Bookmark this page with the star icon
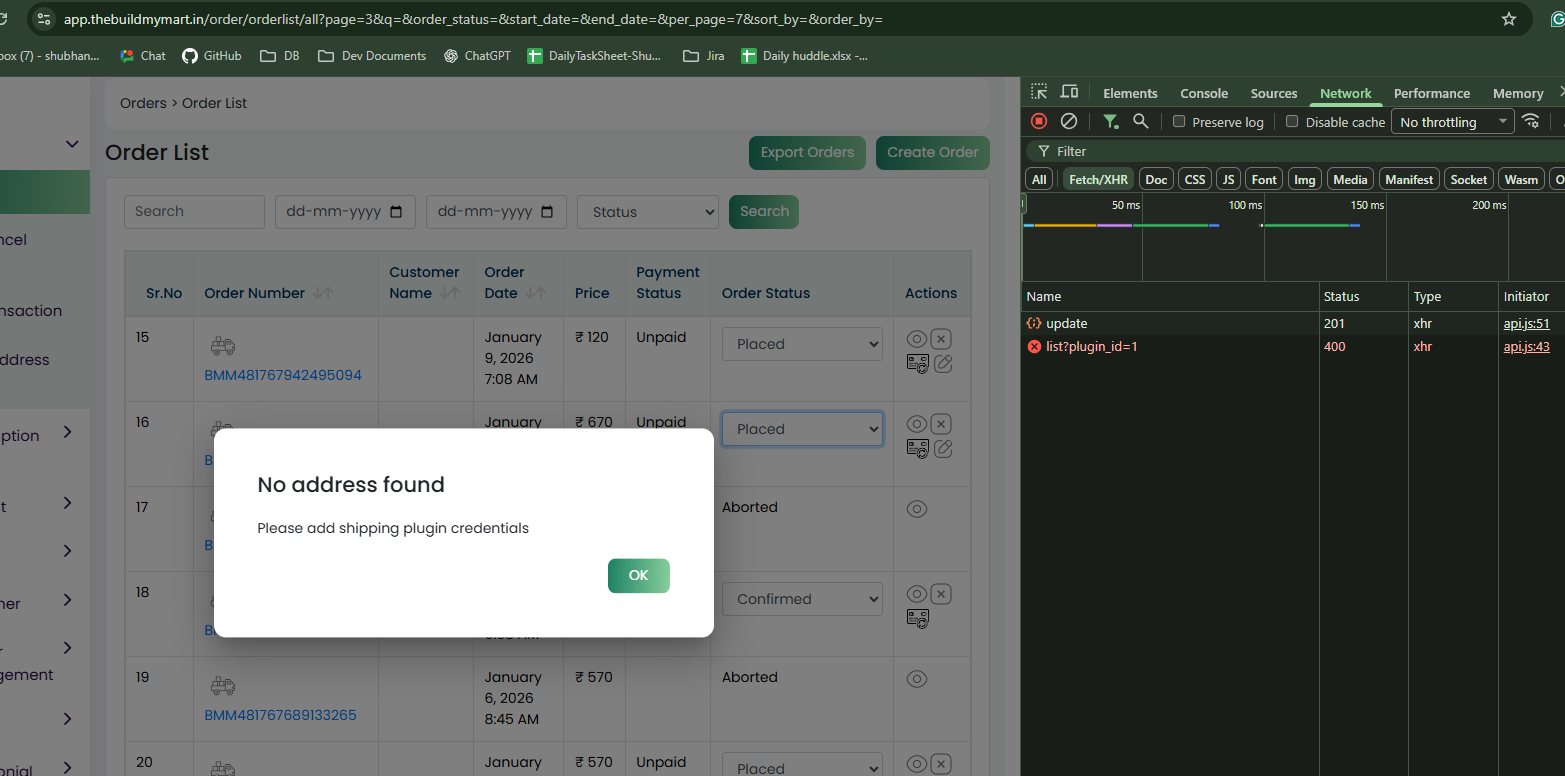This screenshot has height=776, width=1565. [x=1509, y=19]
